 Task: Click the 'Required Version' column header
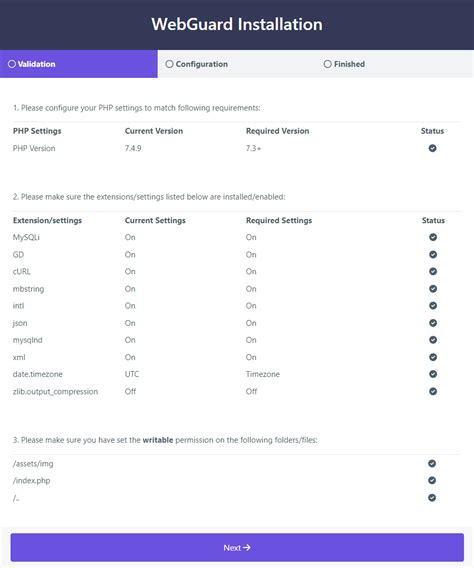coord(277,131)
